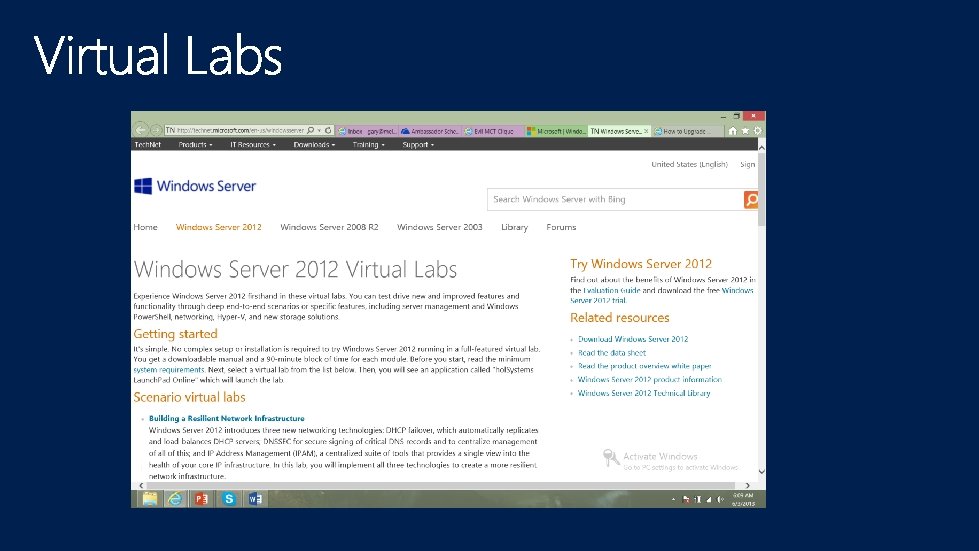Open PowerPoint from the taskbar
Viewport: 979px width, 551px height.
coord(201,499)
